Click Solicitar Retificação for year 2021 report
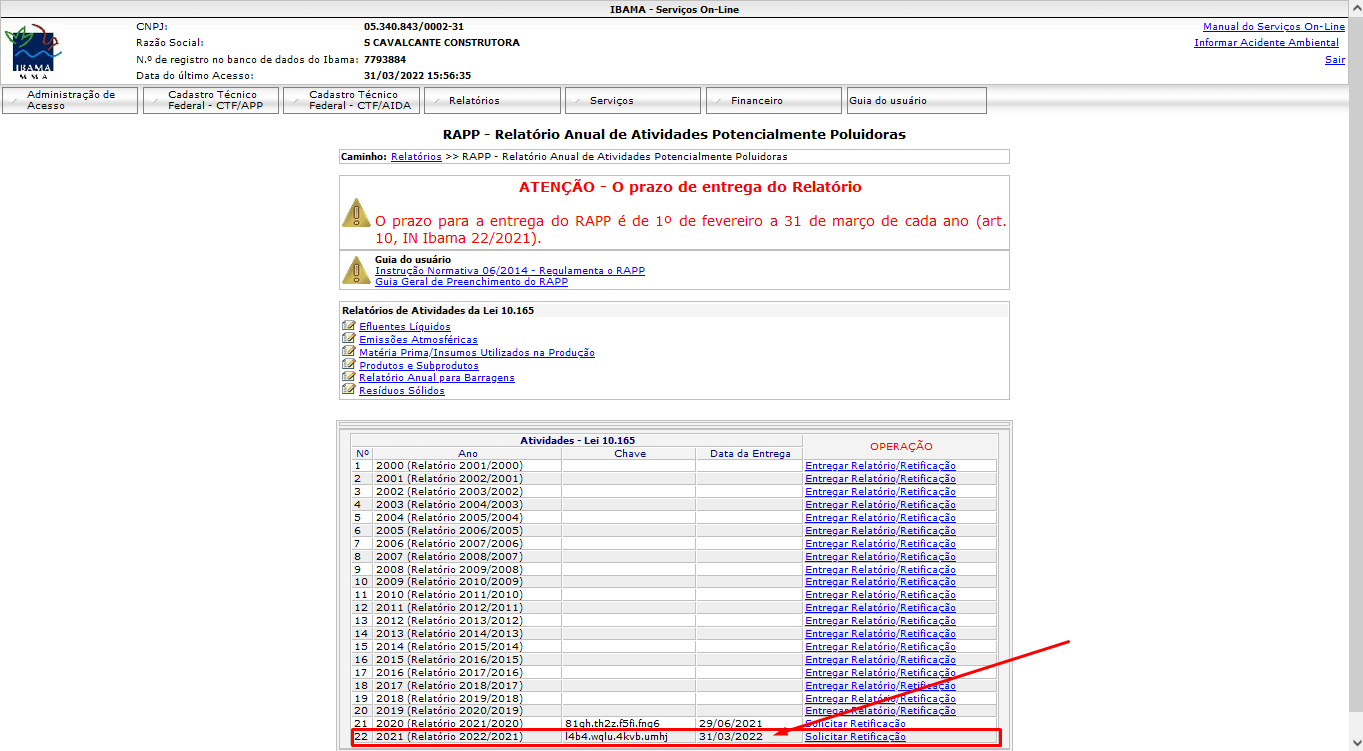 click(x=855, y=737)
